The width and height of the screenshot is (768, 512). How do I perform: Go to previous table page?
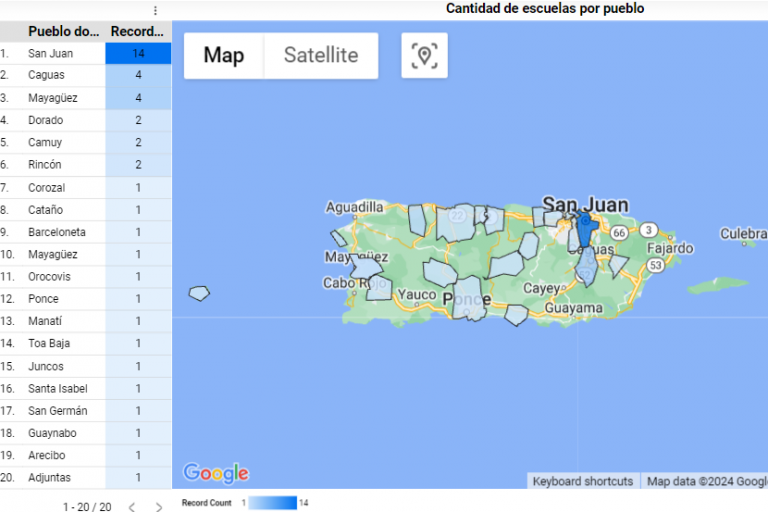point(132,507)
